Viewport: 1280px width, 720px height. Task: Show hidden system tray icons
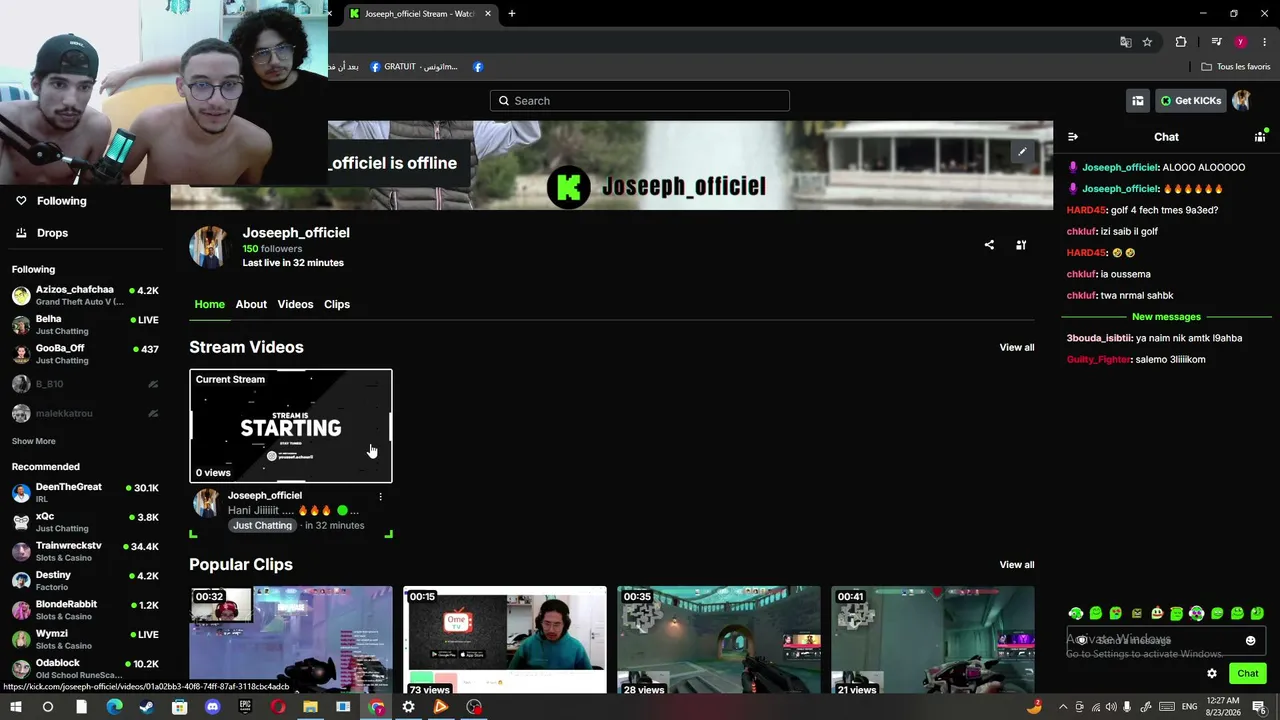click(x=1063, y=707)
